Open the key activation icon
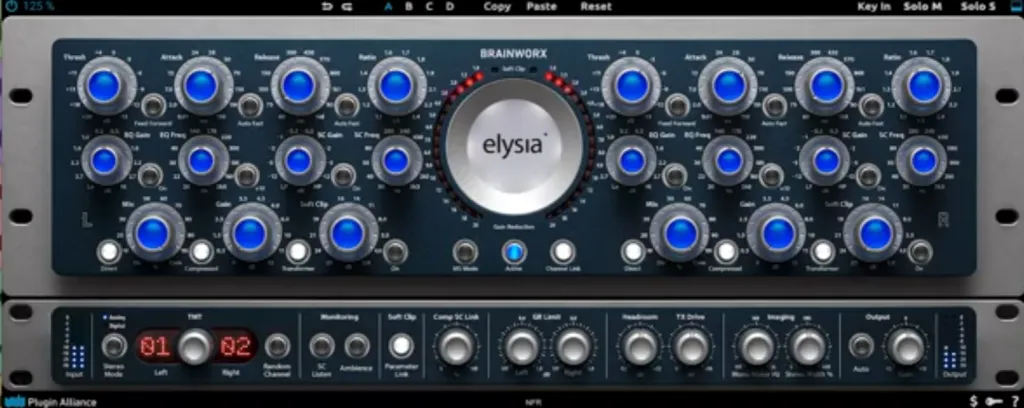This screenshot has height=408, width=1024. click(x=993, y=401)
